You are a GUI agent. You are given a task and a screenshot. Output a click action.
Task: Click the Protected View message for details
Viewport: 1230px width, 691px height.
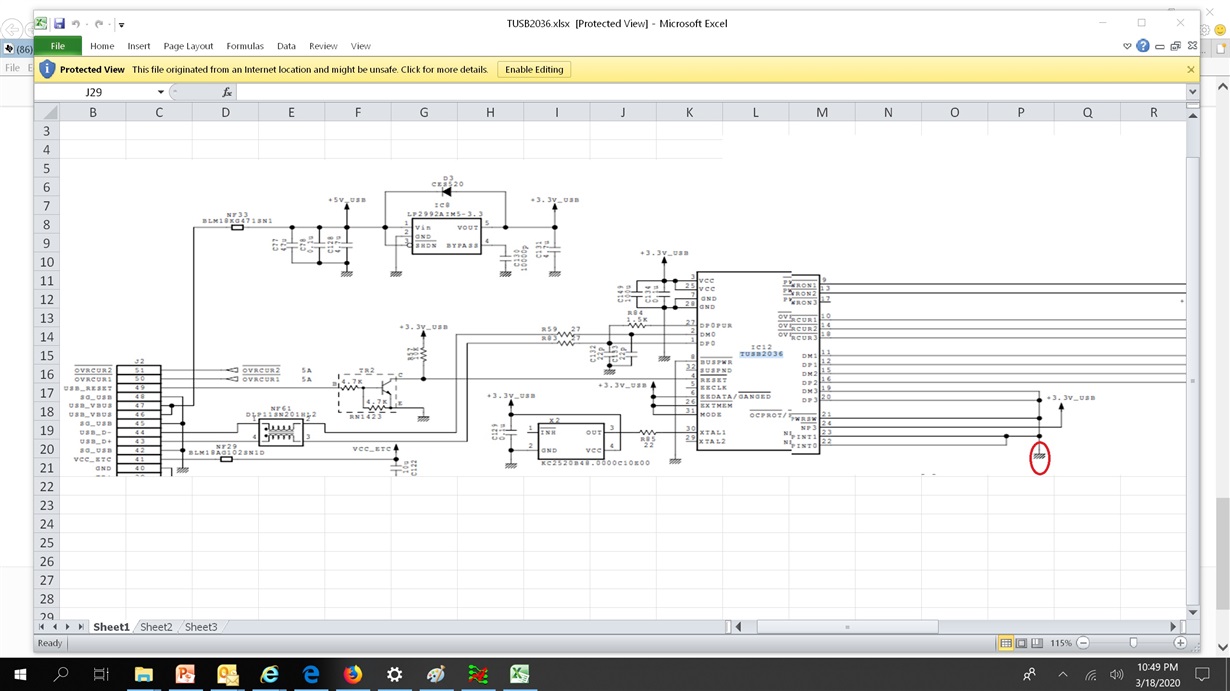coord(310,70)
